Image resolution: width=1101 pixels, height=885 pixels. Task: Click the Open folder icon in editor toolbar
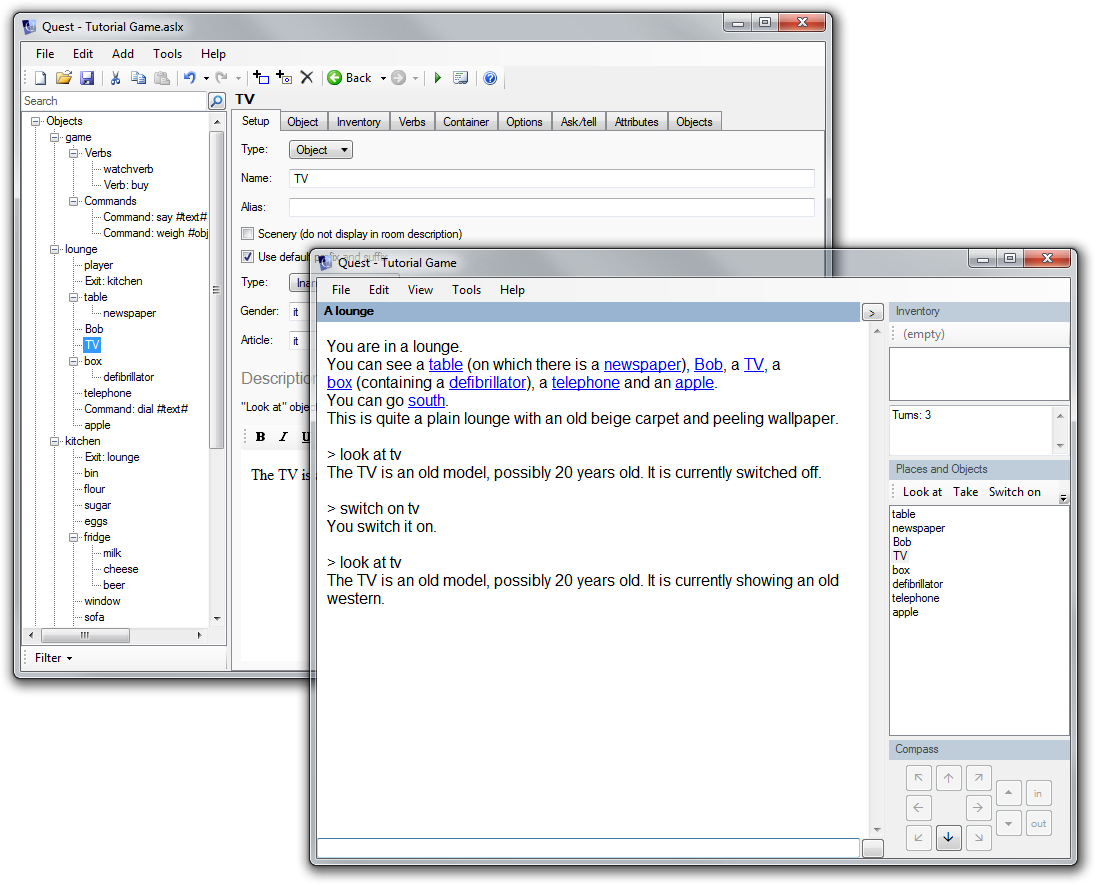point(64,78)
